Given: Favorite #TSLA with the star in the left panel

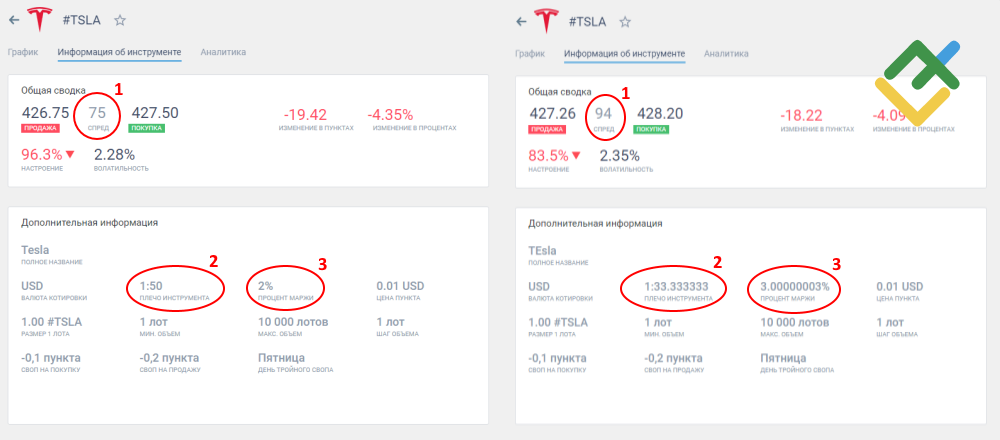Looking at the screenshot, I should tap(120, 20).
